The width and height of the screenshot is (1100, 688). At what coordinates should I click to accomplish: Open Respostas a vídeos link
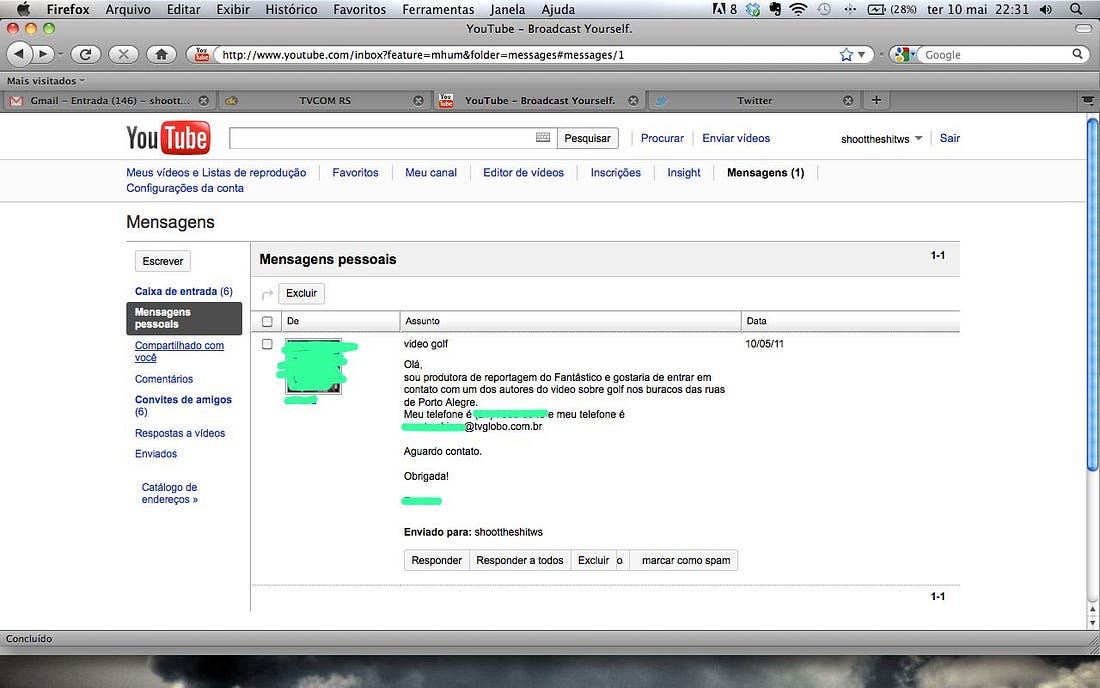click(180, 433)
